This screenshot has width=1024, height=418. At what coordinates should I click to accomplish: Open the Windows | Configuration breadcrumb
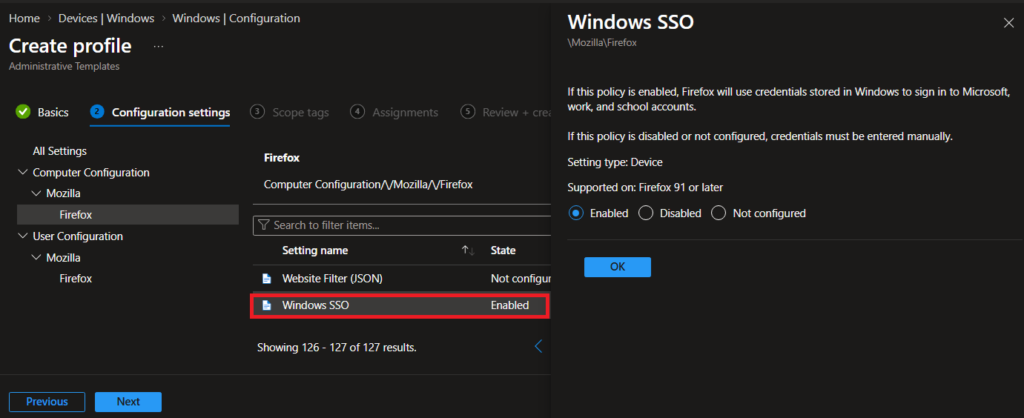click(236, 18)
